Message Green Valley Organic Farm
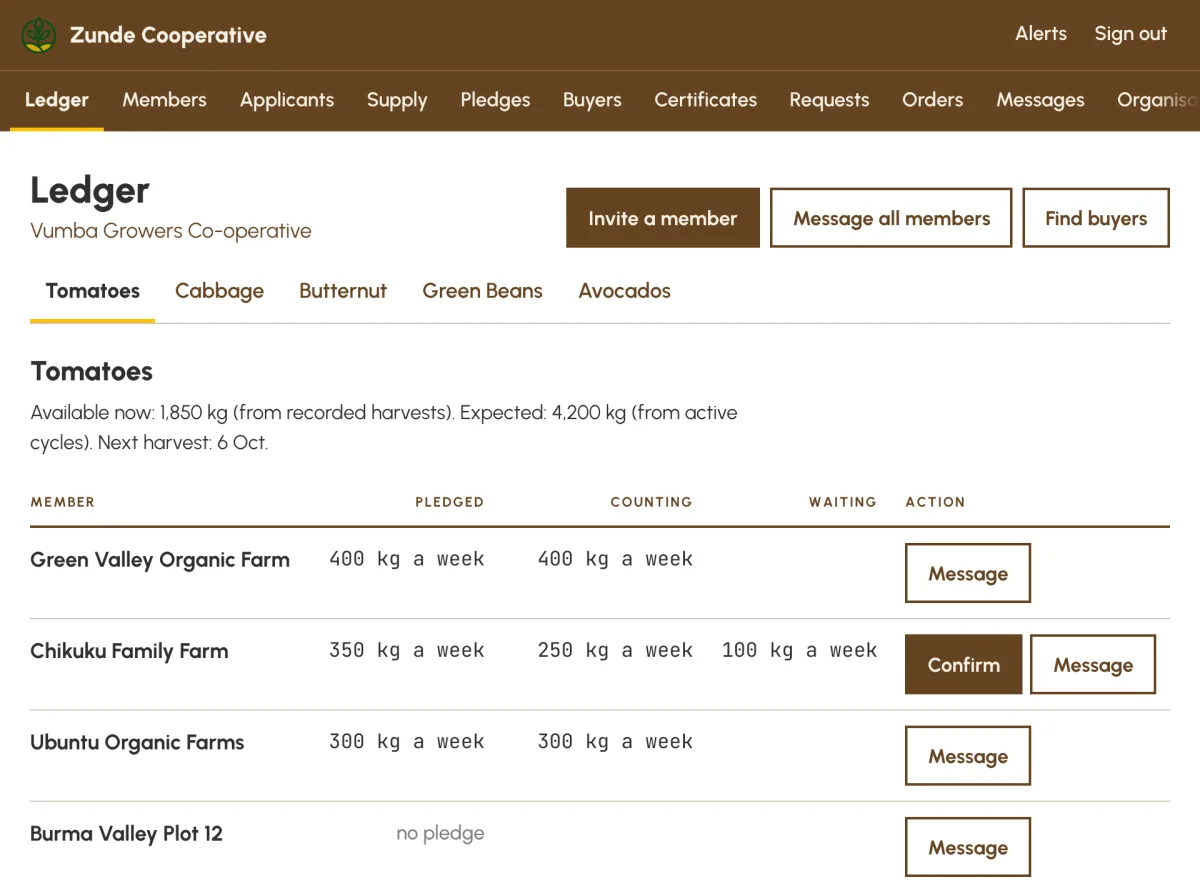The width and height of the screenshot is (1200, 892). click(x=968, y=573)
